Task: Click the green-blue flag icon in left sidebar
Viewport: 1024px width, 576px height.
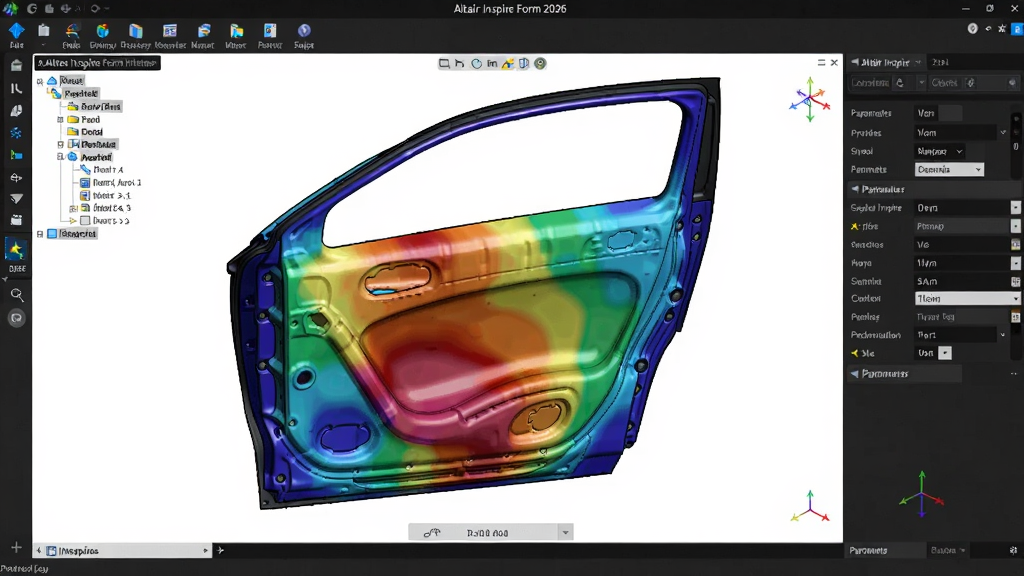Action: pyautogui.click(x=16, y=155)
